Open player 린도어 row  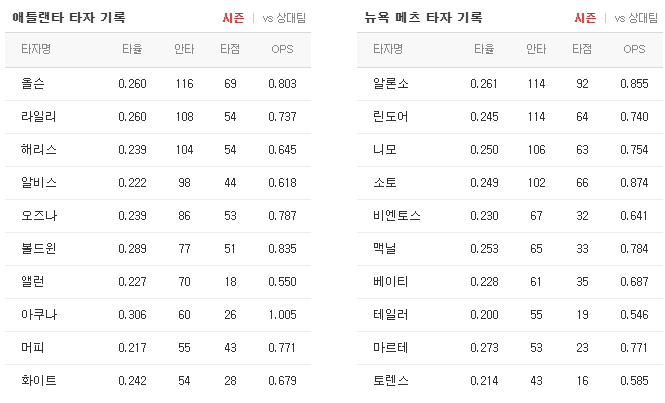[510, 117]
